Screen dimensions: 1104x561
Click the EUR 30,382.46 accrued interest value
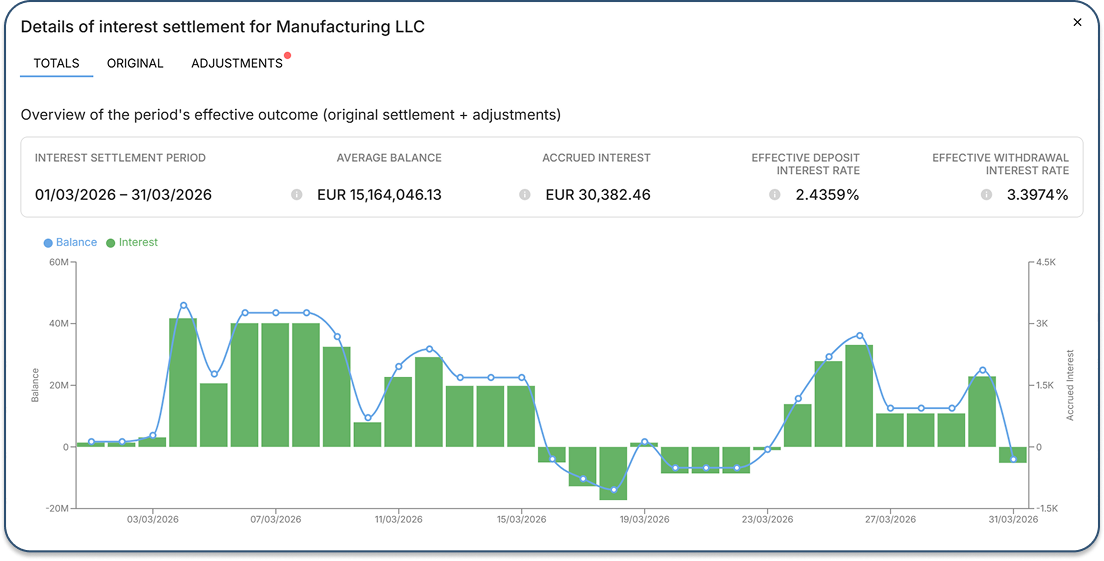coord(598,195)
